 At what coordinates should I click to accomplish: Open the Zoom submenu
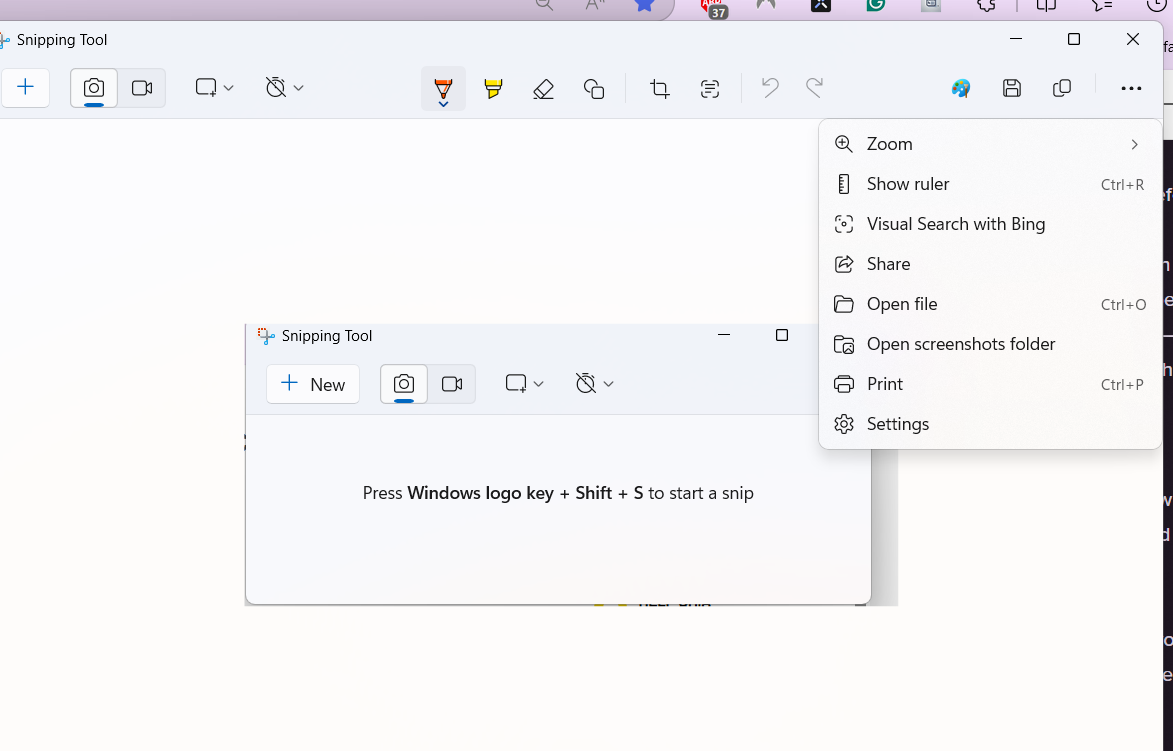click(x=990, y=144)
